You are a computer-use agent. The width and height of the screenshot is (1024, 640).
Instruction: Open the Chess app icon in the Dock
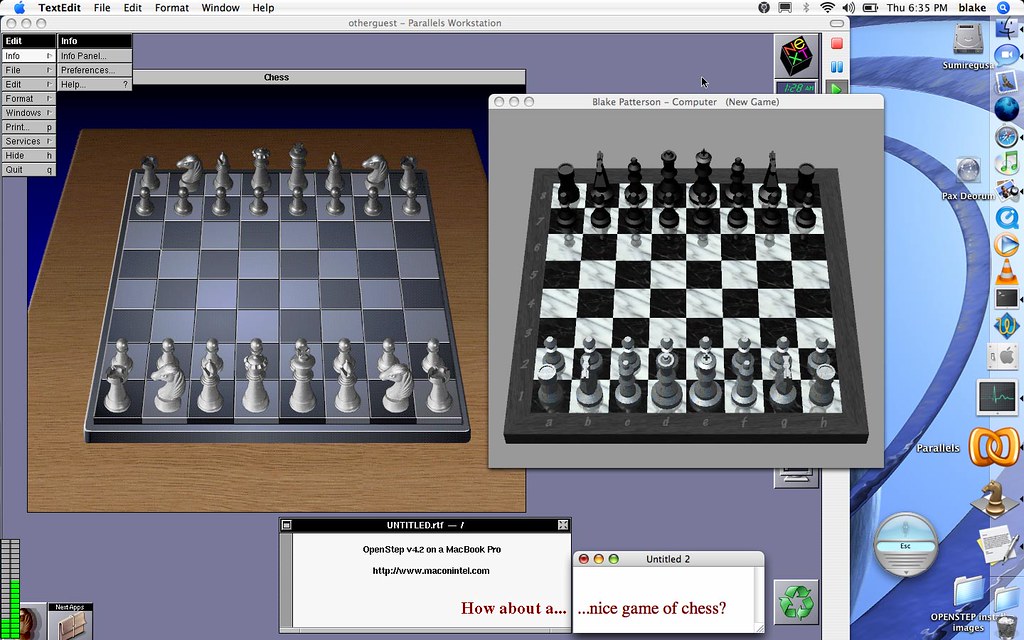(995, 500)
